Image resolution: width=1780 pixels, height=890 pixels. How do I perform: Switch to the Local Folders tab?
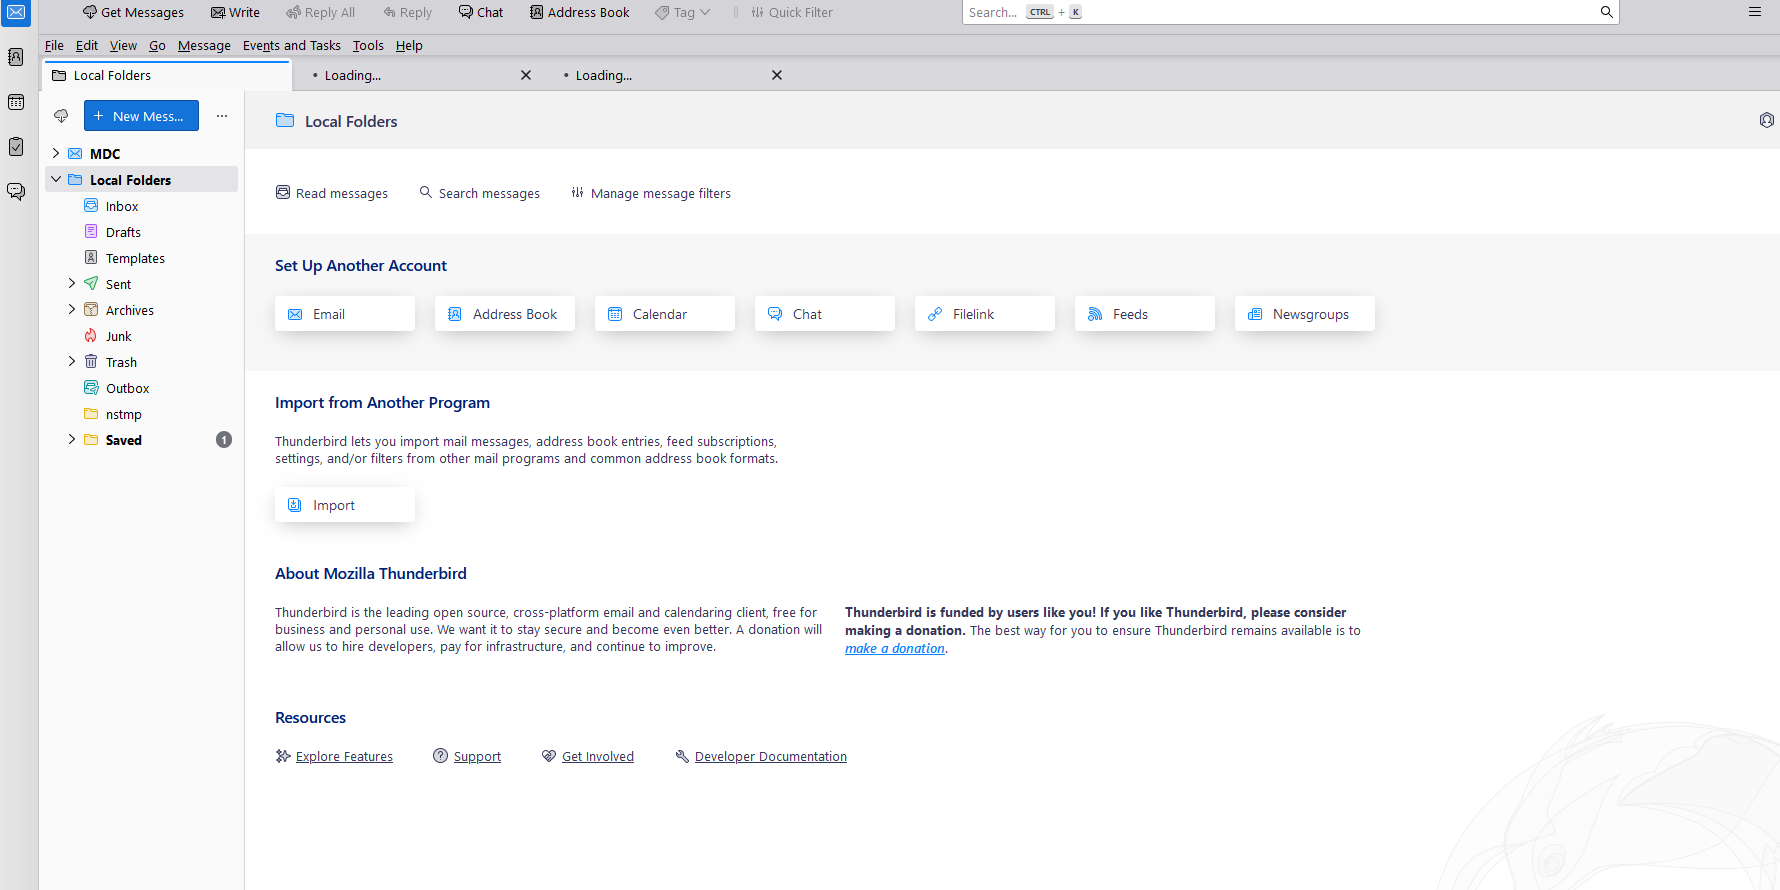167,76
